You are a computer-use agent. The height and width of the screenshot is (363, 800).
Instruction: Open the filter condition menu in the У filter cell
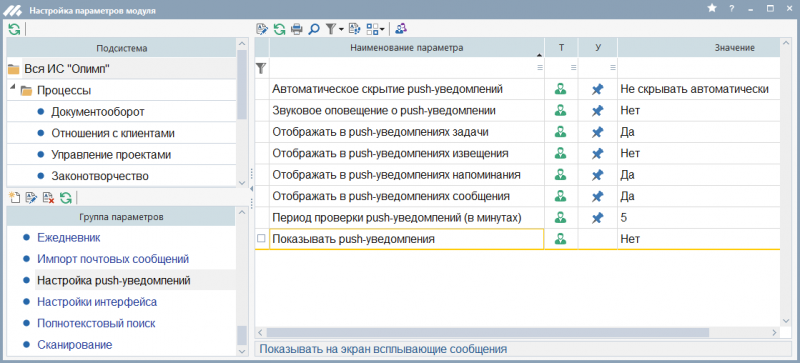point(612,67)
